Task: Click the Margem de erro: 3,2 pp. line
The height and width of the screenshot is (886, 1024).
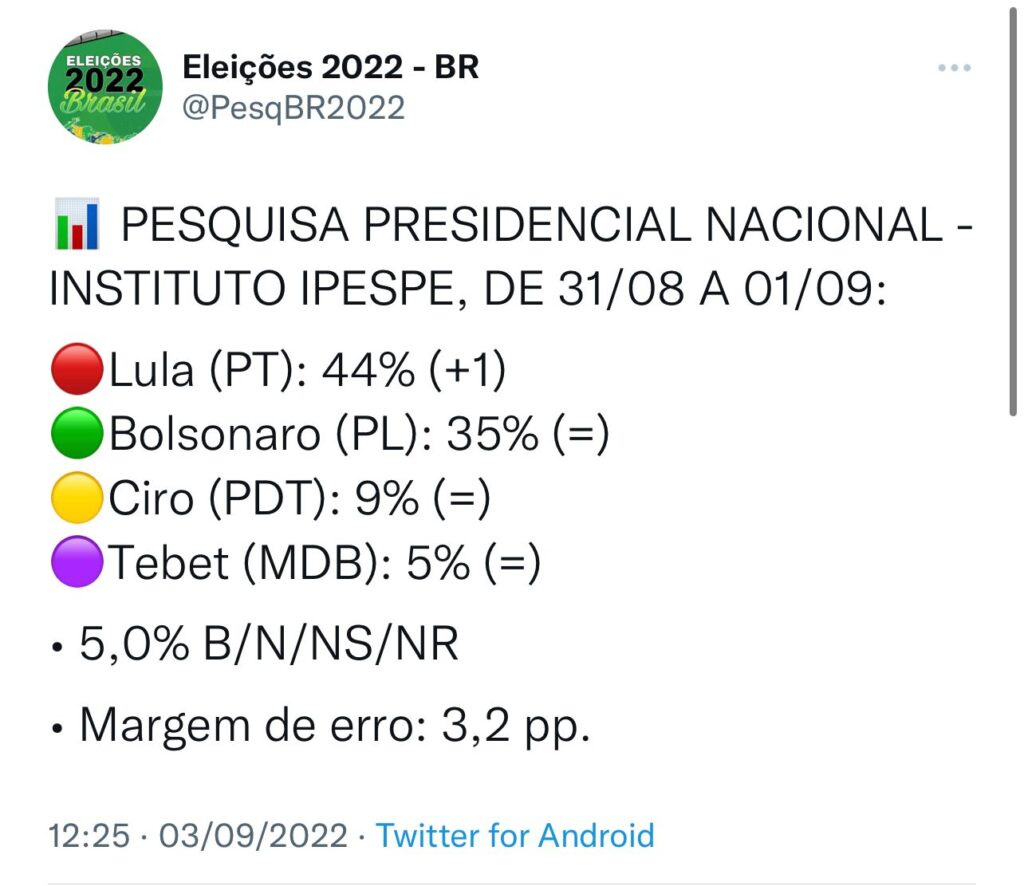Action: [x=334, y=725]
